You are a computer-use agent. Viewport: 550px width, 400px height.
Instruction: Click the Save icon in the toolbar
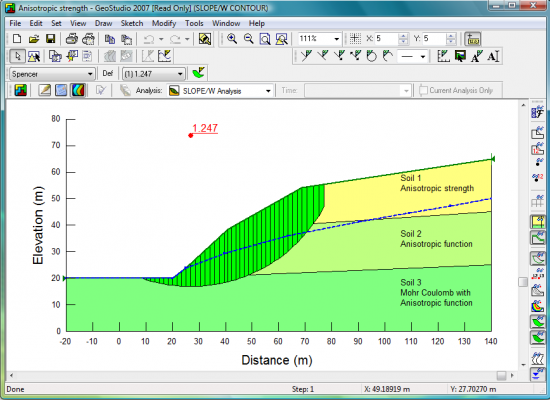[51, 39]
